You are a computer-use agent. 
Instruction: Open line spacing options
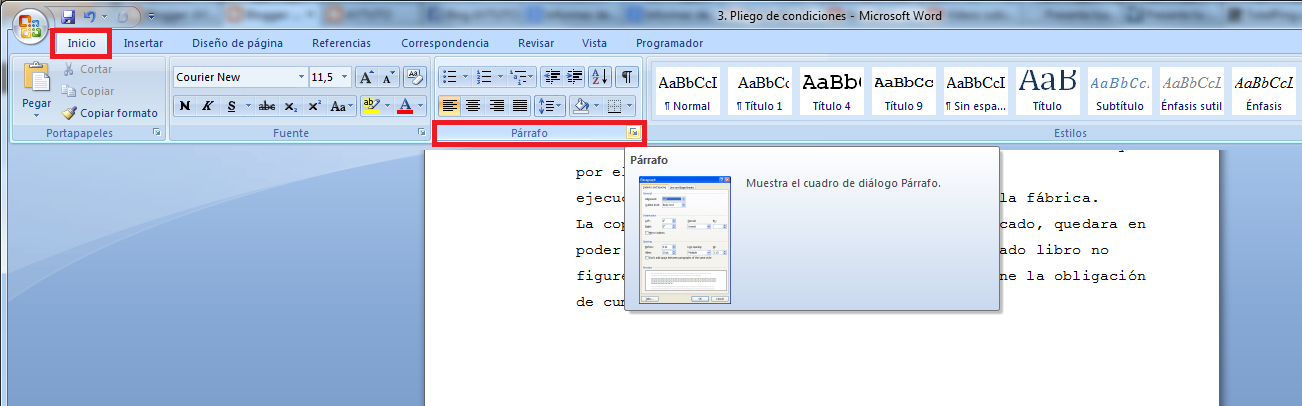tap(550, 105)
